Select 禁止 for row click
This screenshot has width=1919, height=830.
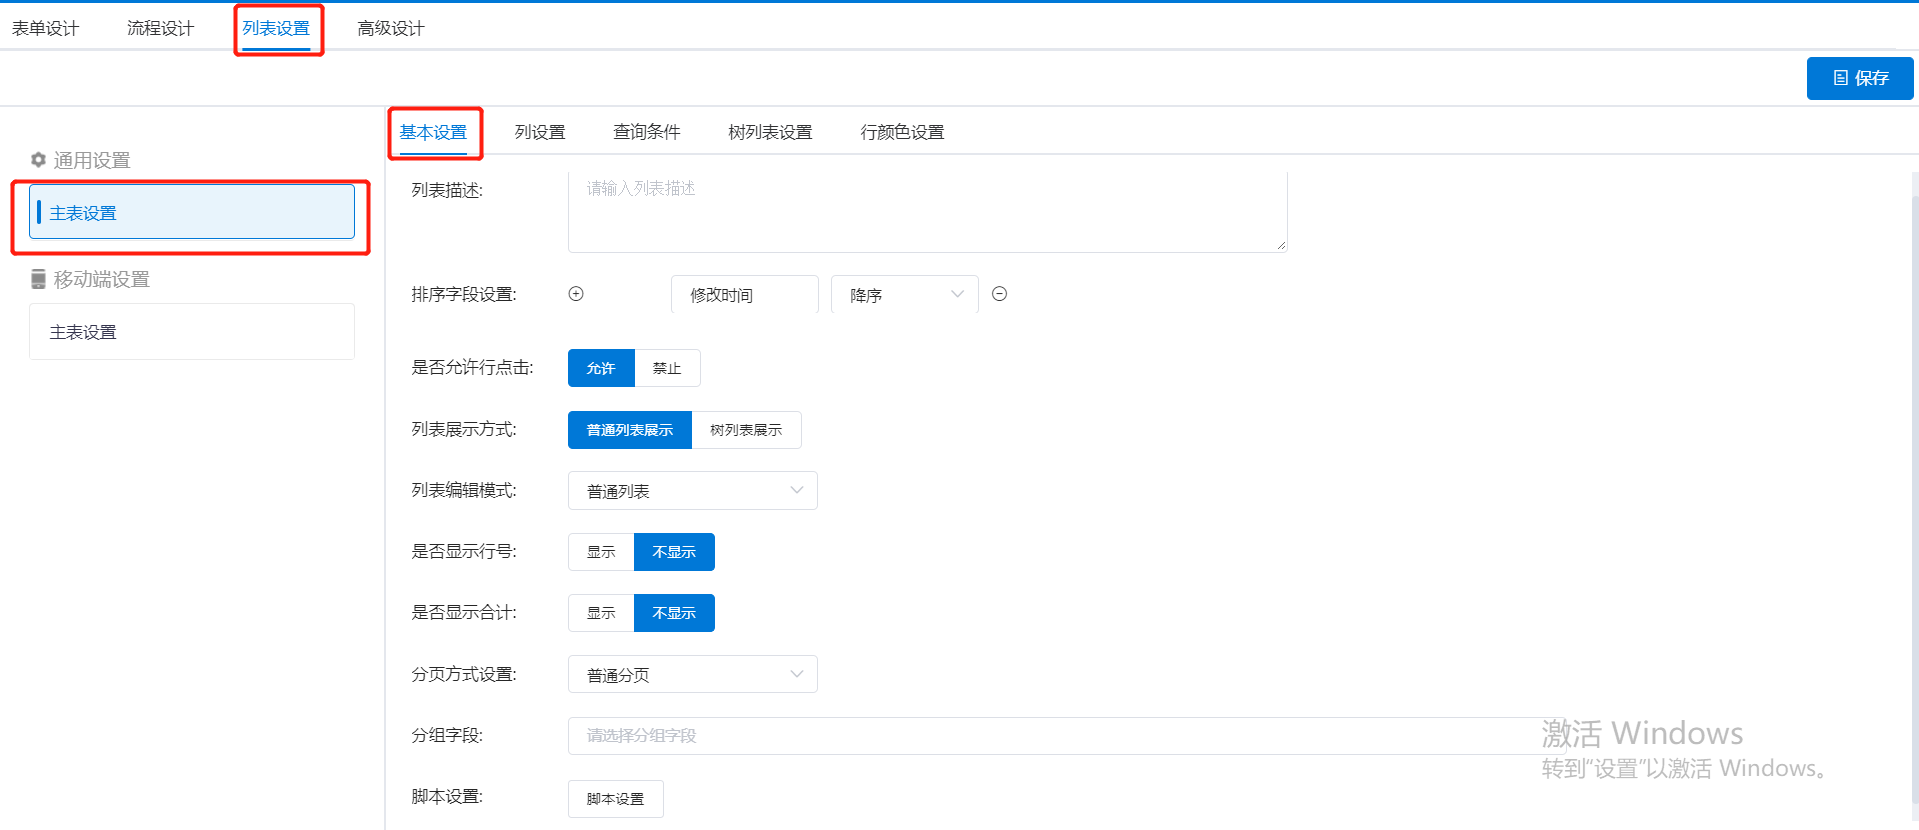tap(667, 368)
